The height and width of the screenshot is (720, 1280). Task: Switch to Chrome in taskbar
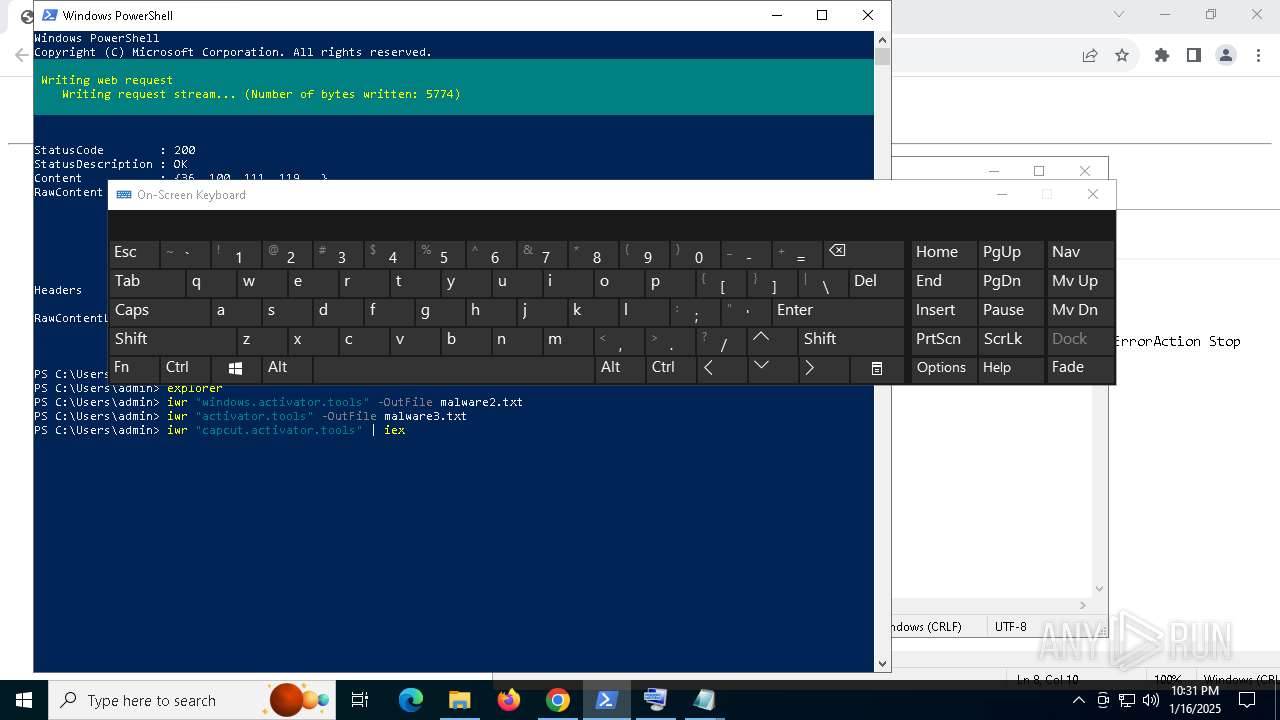(x=558, y=700)
